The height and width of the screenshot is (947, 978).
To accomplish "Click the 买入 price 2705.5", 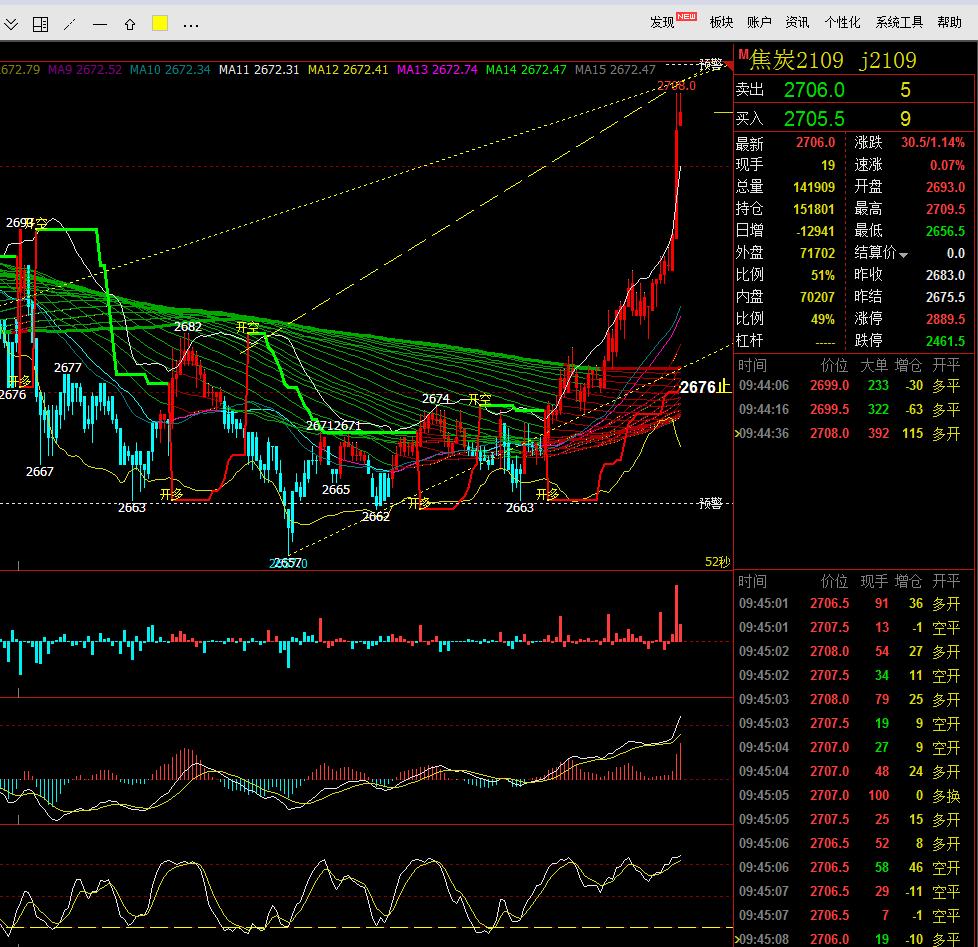I will [x=814, y=119].
